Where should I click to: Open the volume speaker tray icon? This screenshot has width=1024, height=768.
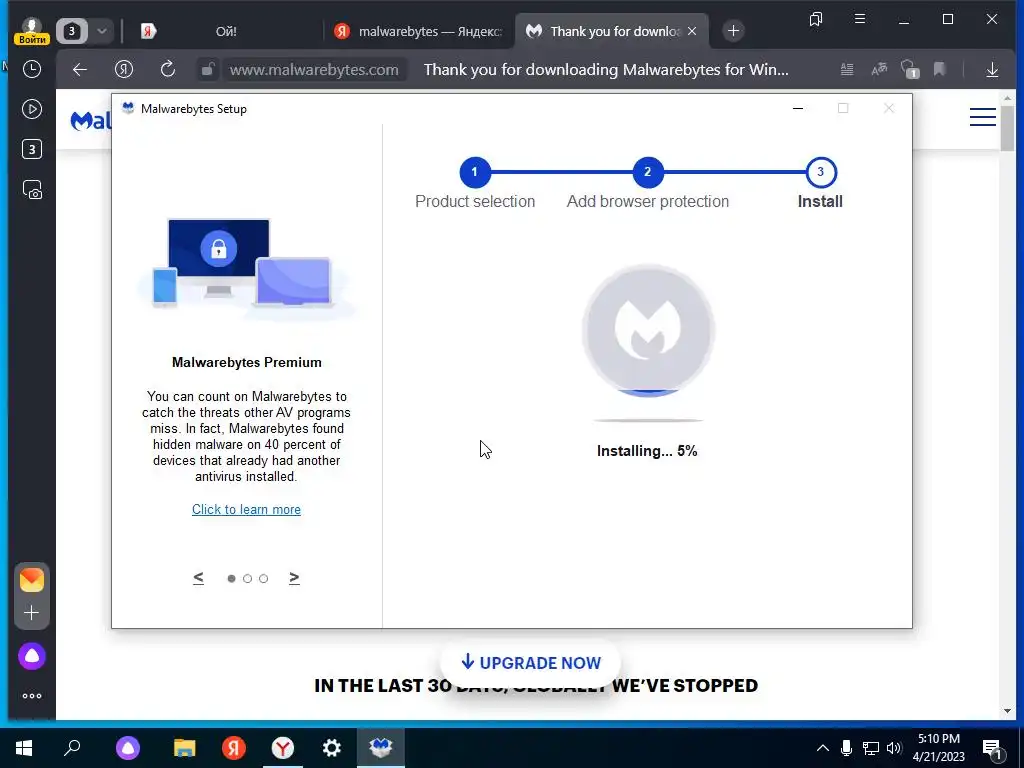(894, 748)
